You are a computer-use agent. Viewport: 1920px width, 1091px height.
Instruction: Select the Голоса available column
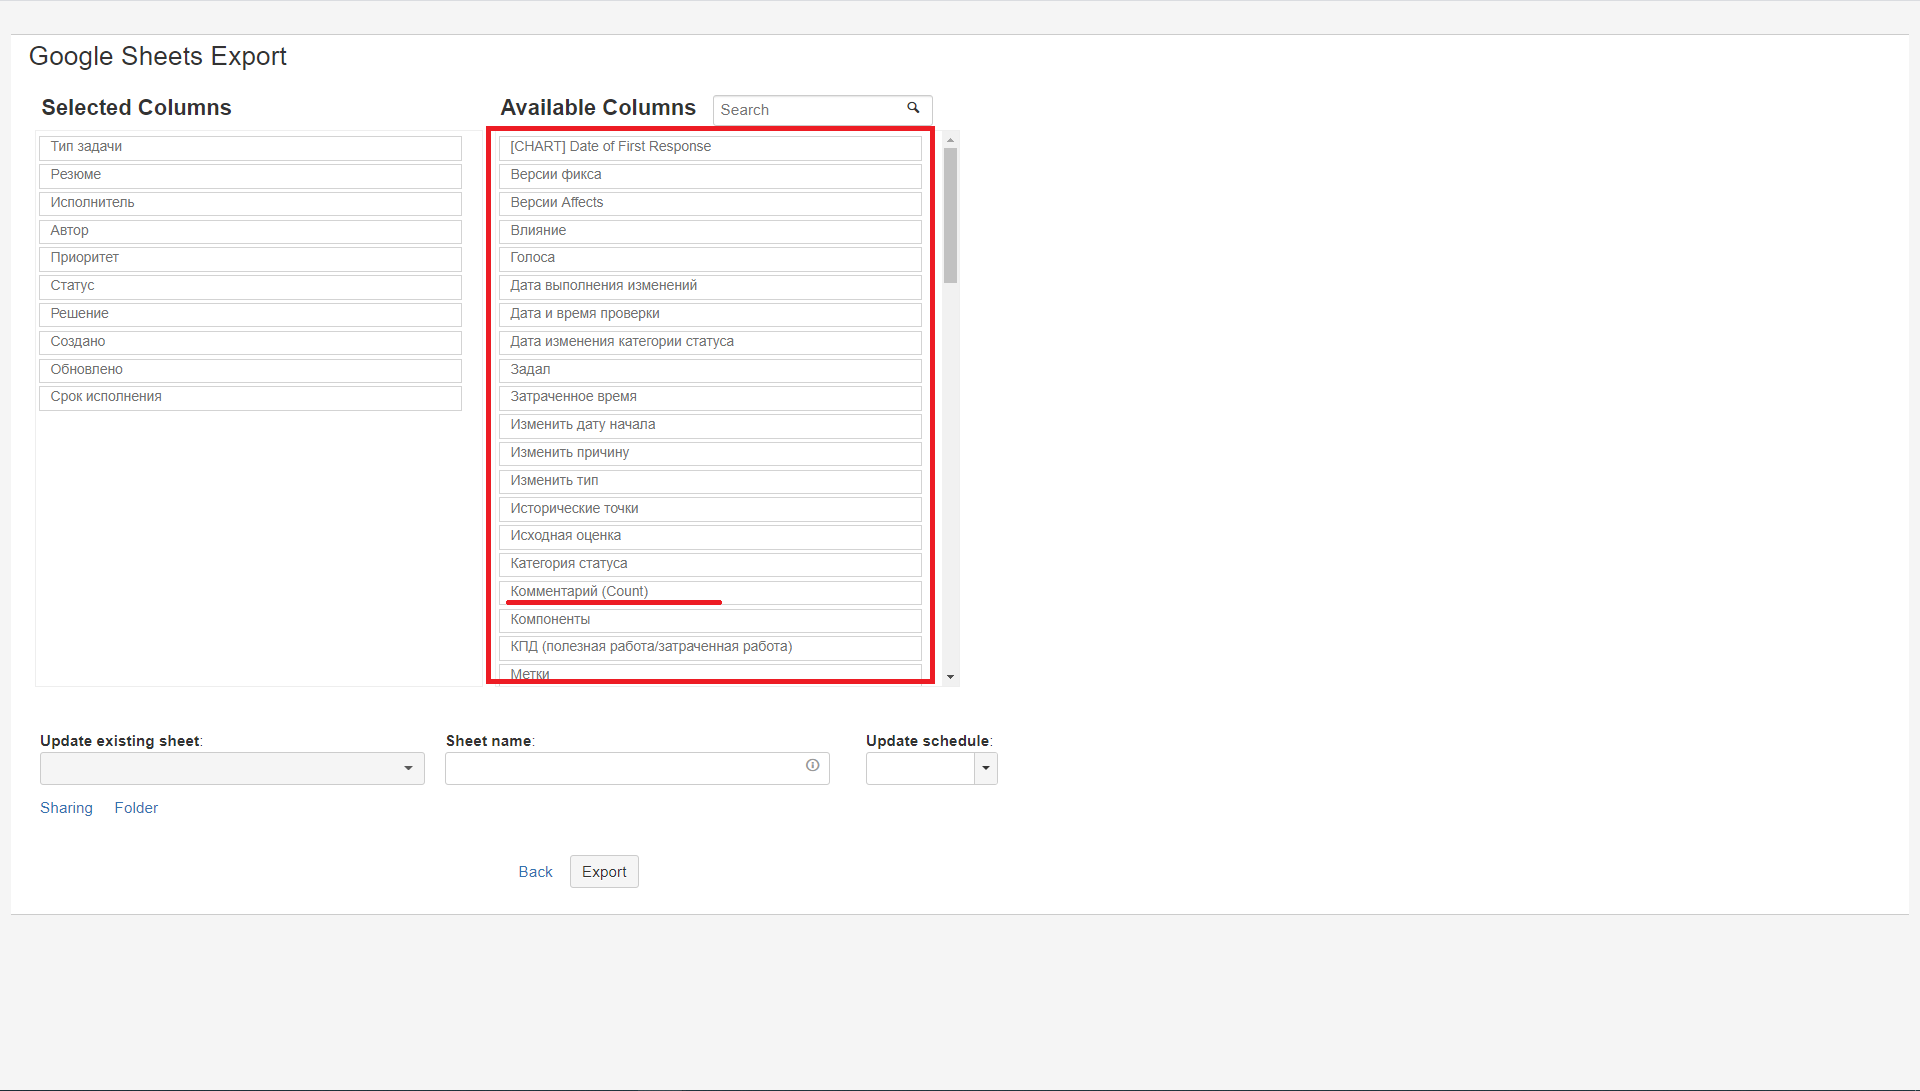click(710, 258)
